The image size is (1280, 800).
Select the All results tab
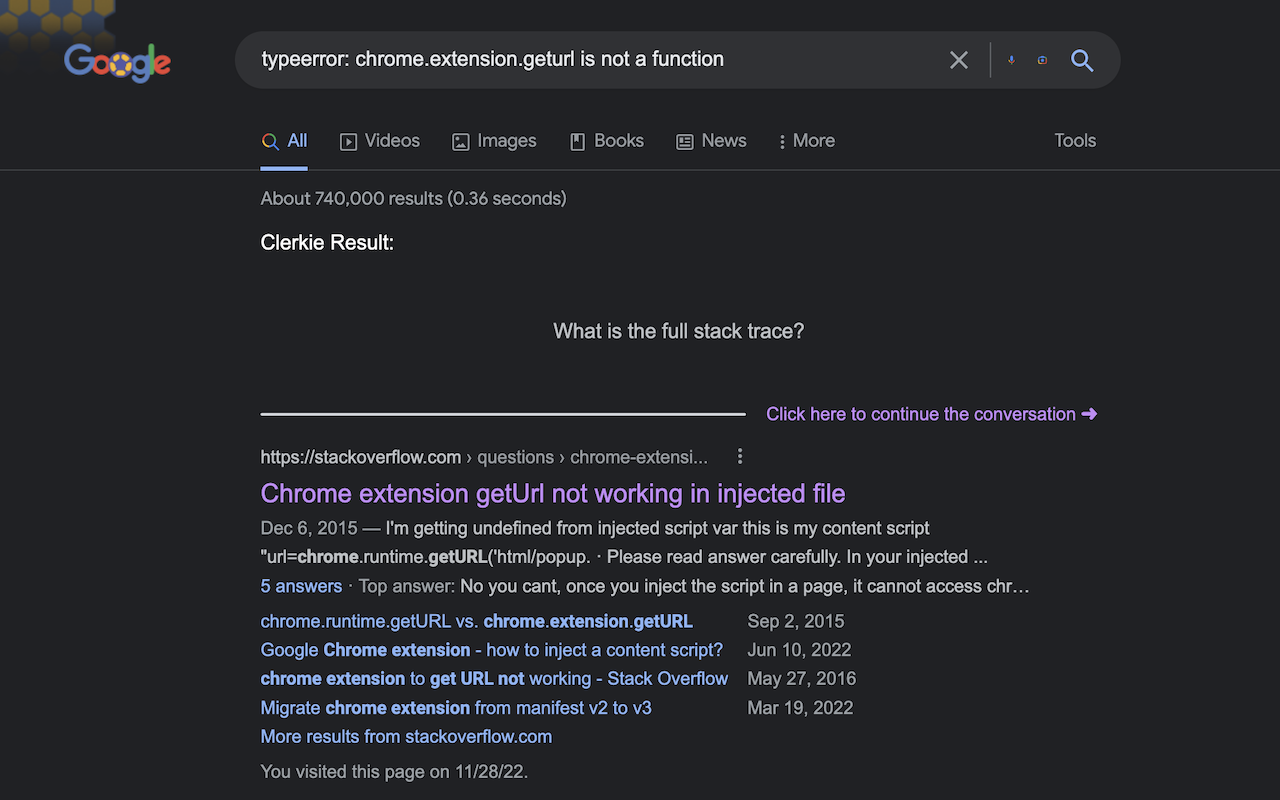(284, 141)
